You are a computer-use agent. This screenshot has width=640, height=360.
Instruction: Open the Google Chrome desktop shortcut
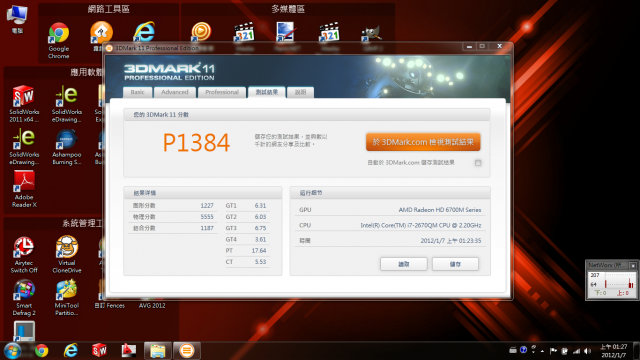59,40
